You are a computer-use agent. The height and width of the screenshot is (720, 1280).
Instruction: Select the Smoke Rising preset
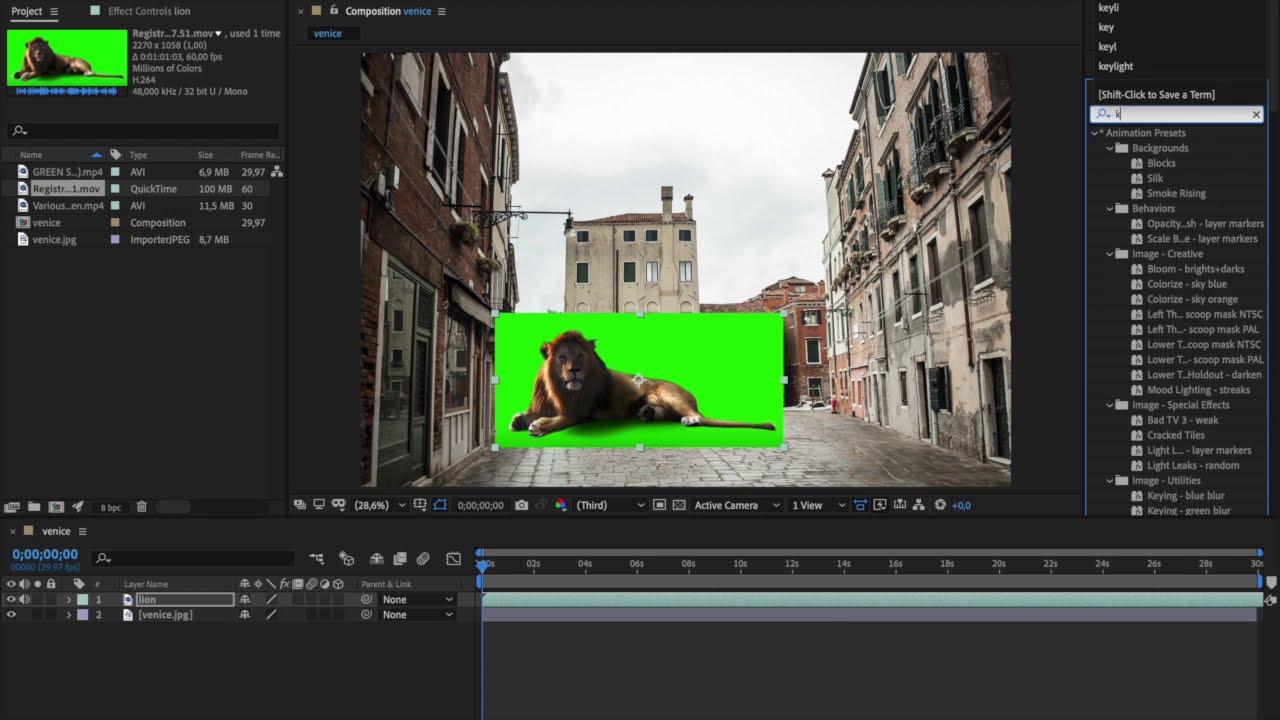(x=1176, y=194)
